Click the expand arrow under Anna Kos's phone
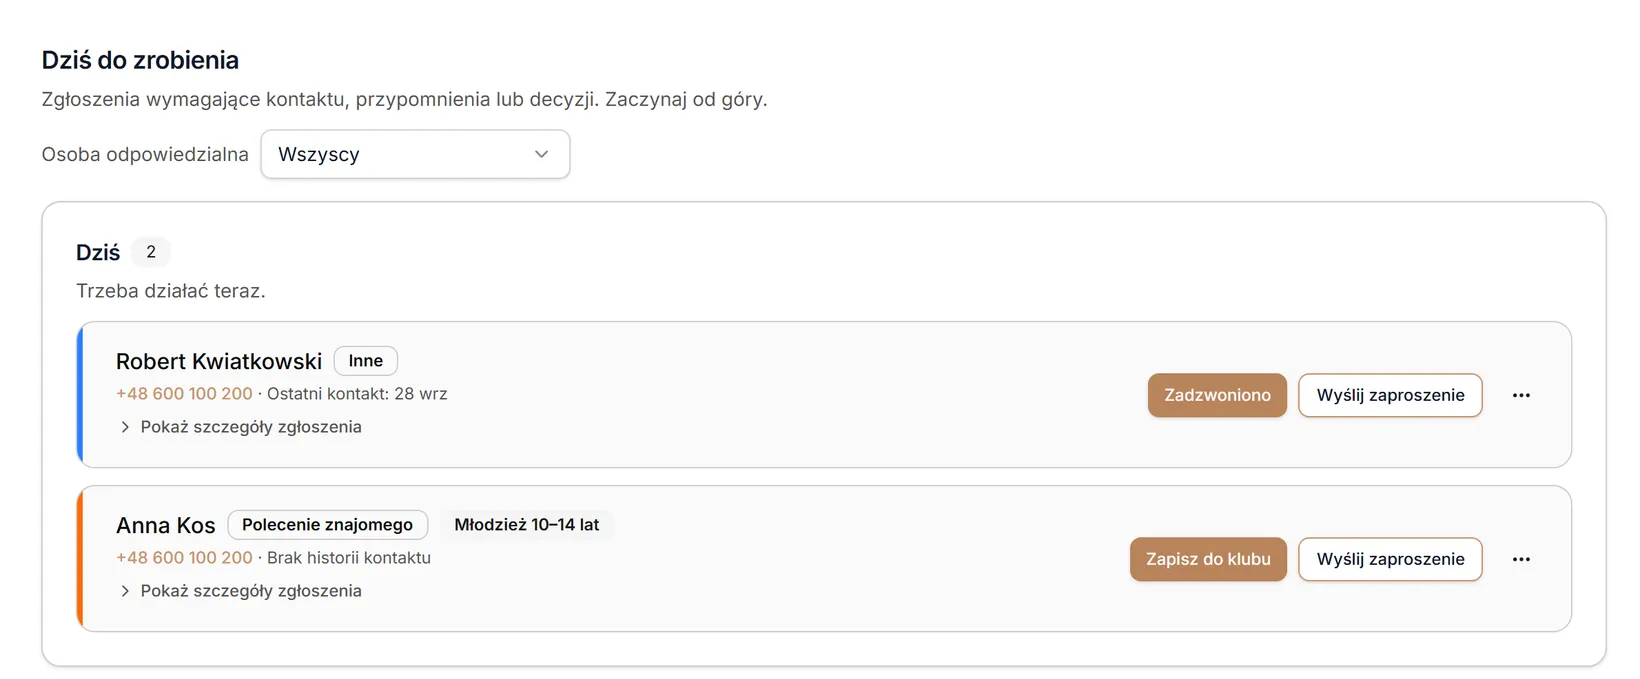Screen dimensions: 1640x679 click(x=125, y=591)
